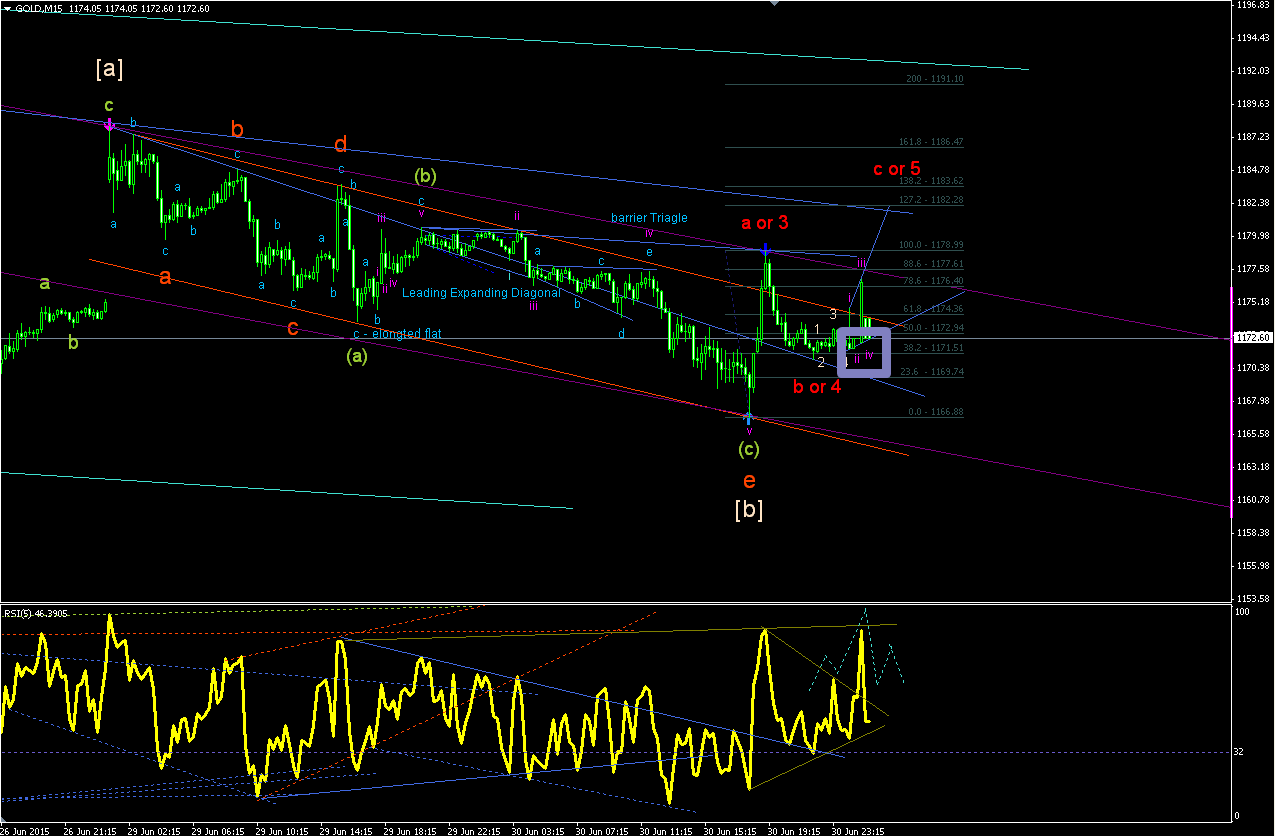Viewport: 1275px width, 836px height.
Task: Select the magenta down arrow above wave c
Action: [x=108, y=123]
